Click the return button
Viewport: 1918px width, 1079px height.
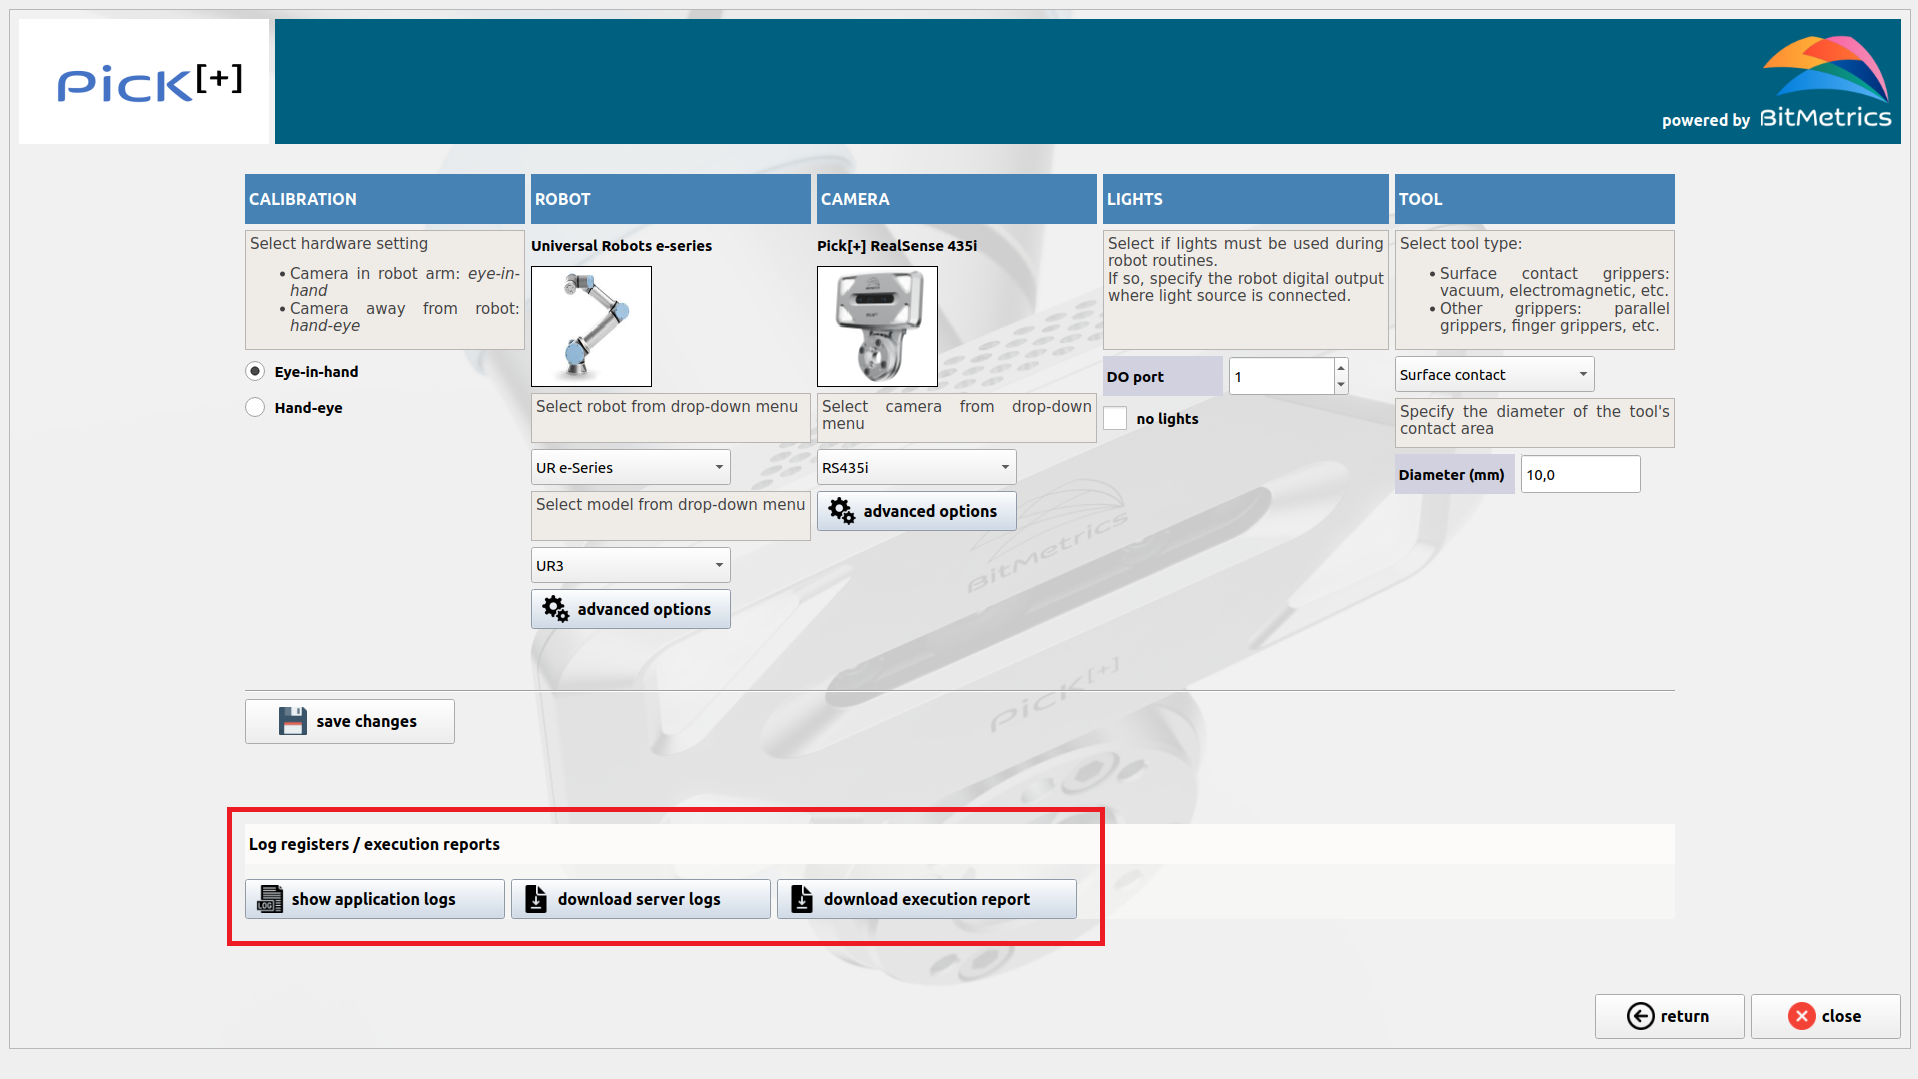1670,1017
